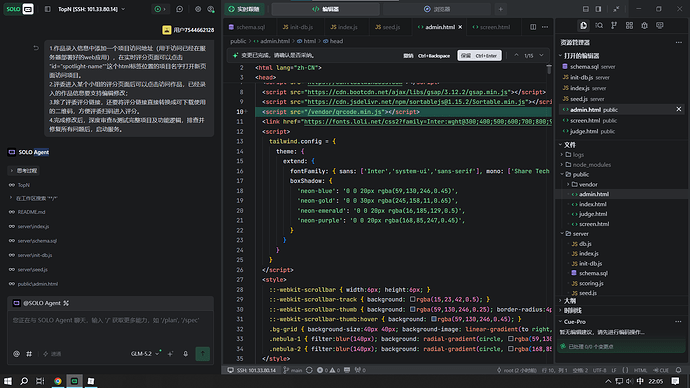
Task: Toggle SOLO mode switch at top left
Action: [19, 9]
